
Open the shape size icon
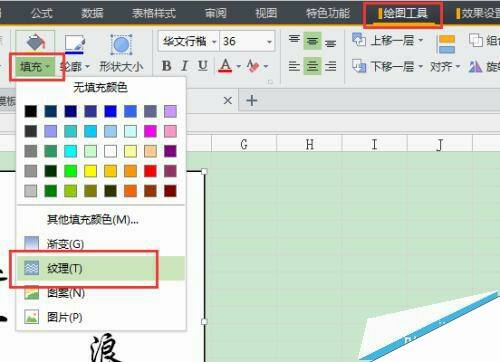pos(121,44)
